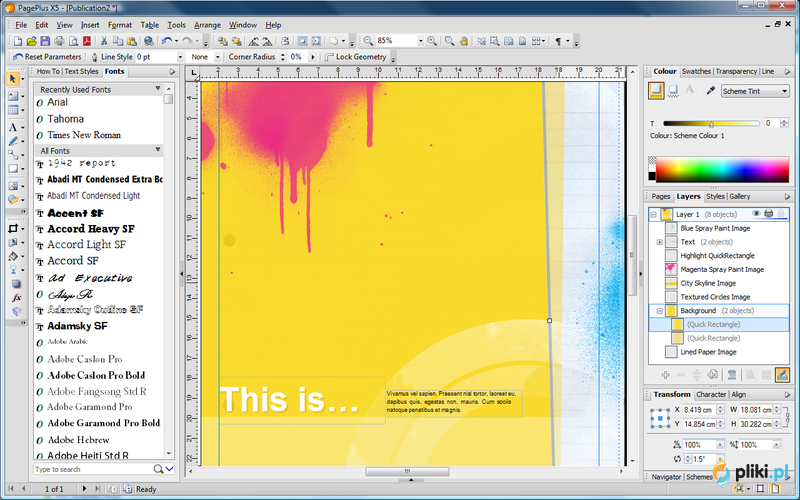800x500 pixels.
Task: Select the Artistic Text tool (A)
Action: point(13,127)
